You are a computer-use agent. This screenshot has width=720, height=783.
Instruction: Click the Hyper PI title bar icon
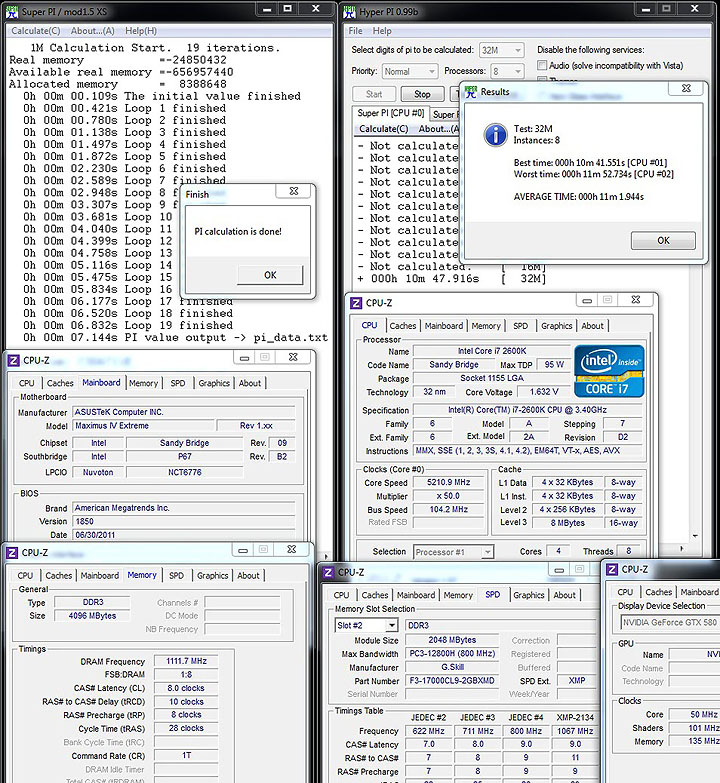[x=349, y=11]
